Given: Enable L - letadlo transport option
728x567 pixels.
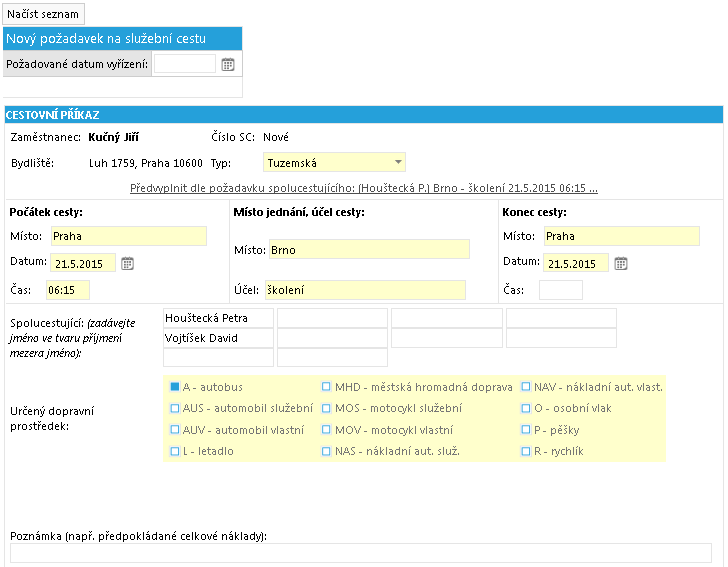Looking at the screenshot, I should [x=175, y=451].
